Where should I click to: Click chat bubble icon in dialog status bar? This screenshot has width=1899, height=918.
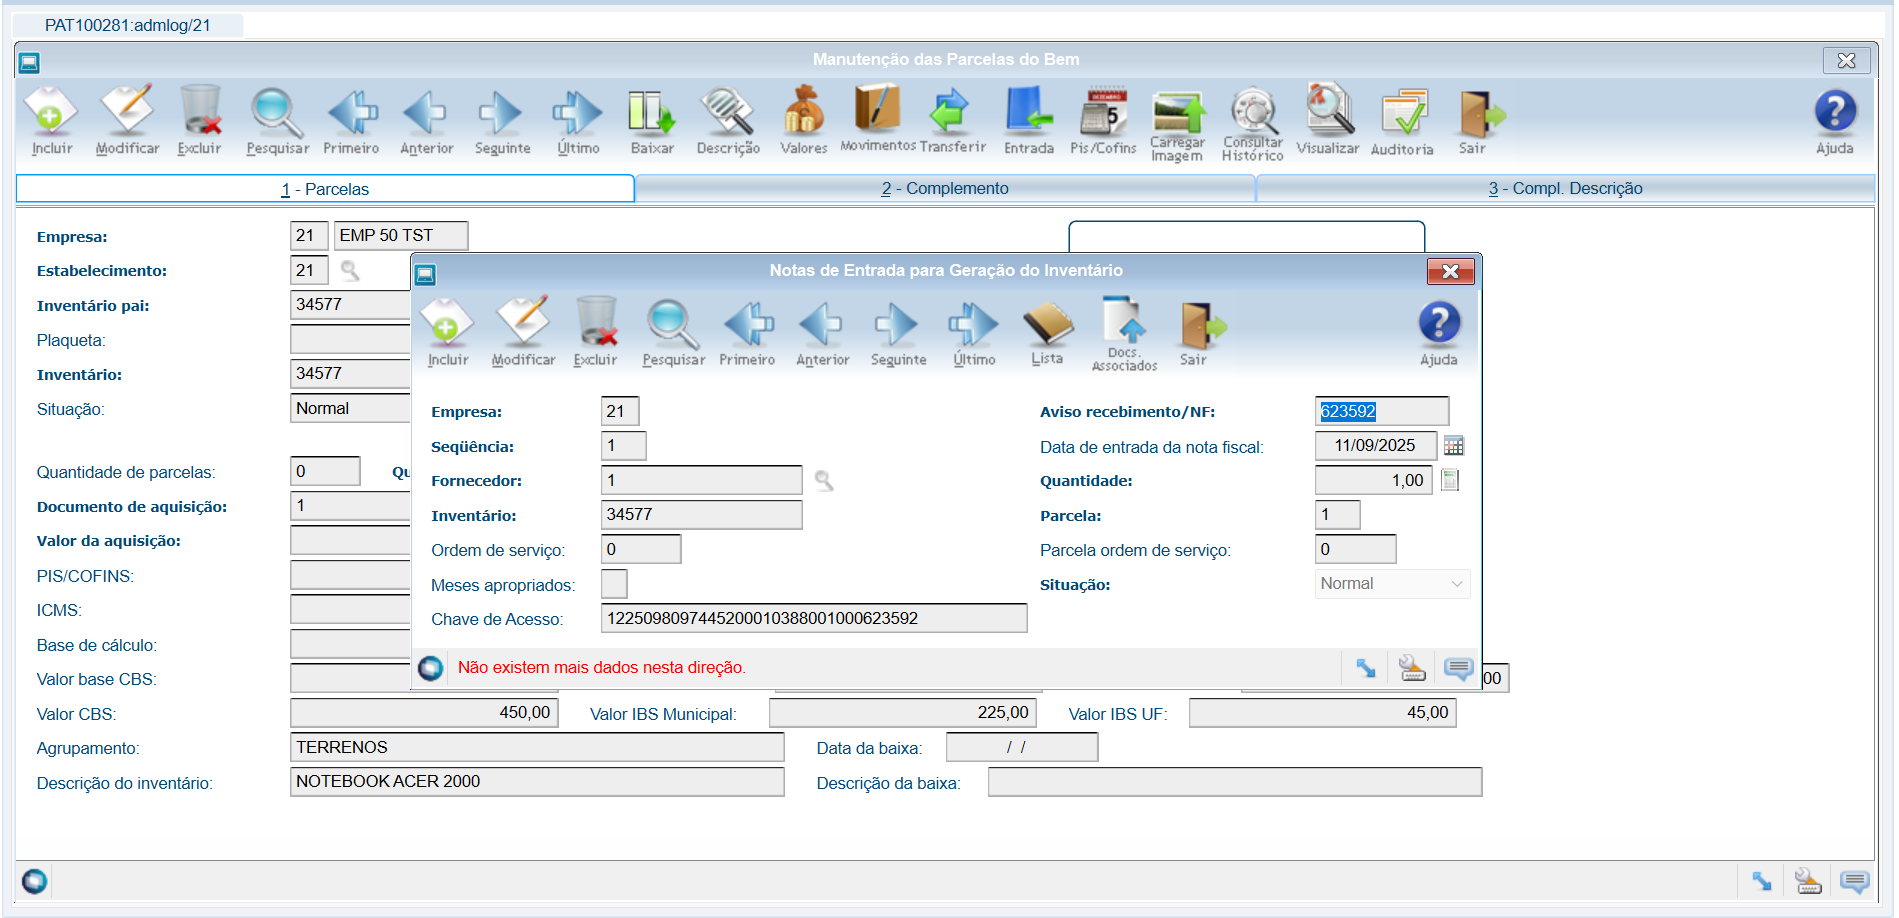tap(1458, 668)
